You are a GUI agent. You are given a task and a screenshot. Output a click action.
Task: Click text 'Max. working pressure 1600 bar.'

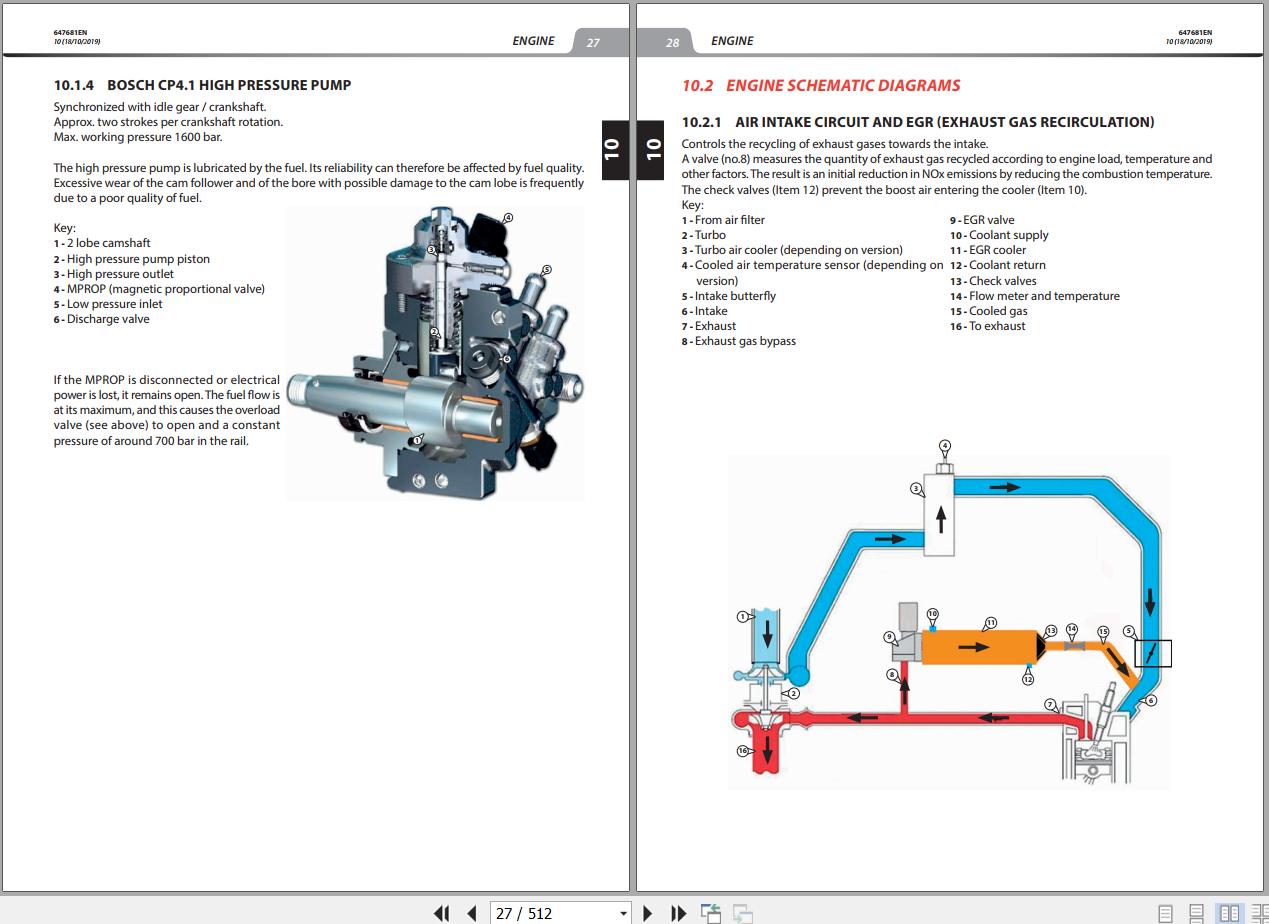(x=138, y=137)
